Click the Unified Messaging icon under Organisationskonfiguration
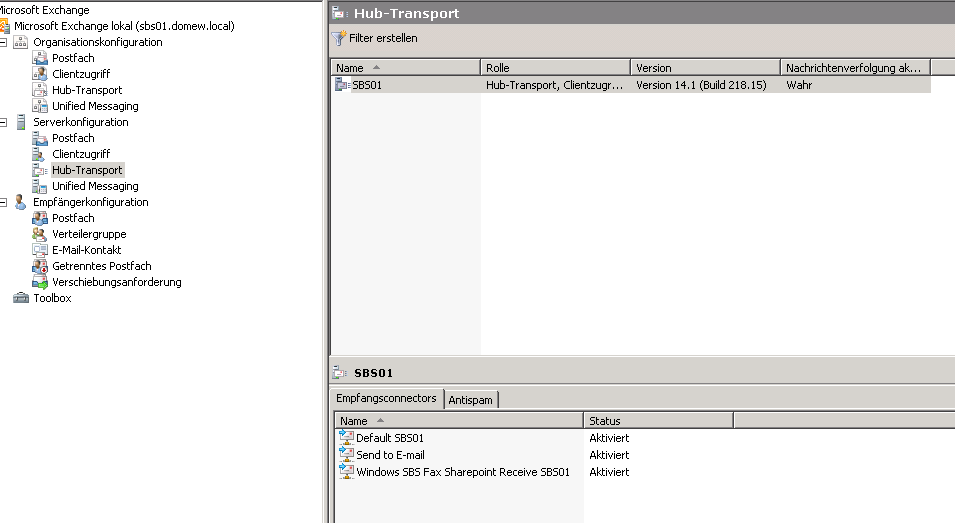Viewport: 955px width, 523px height. (x=40, y=106)
